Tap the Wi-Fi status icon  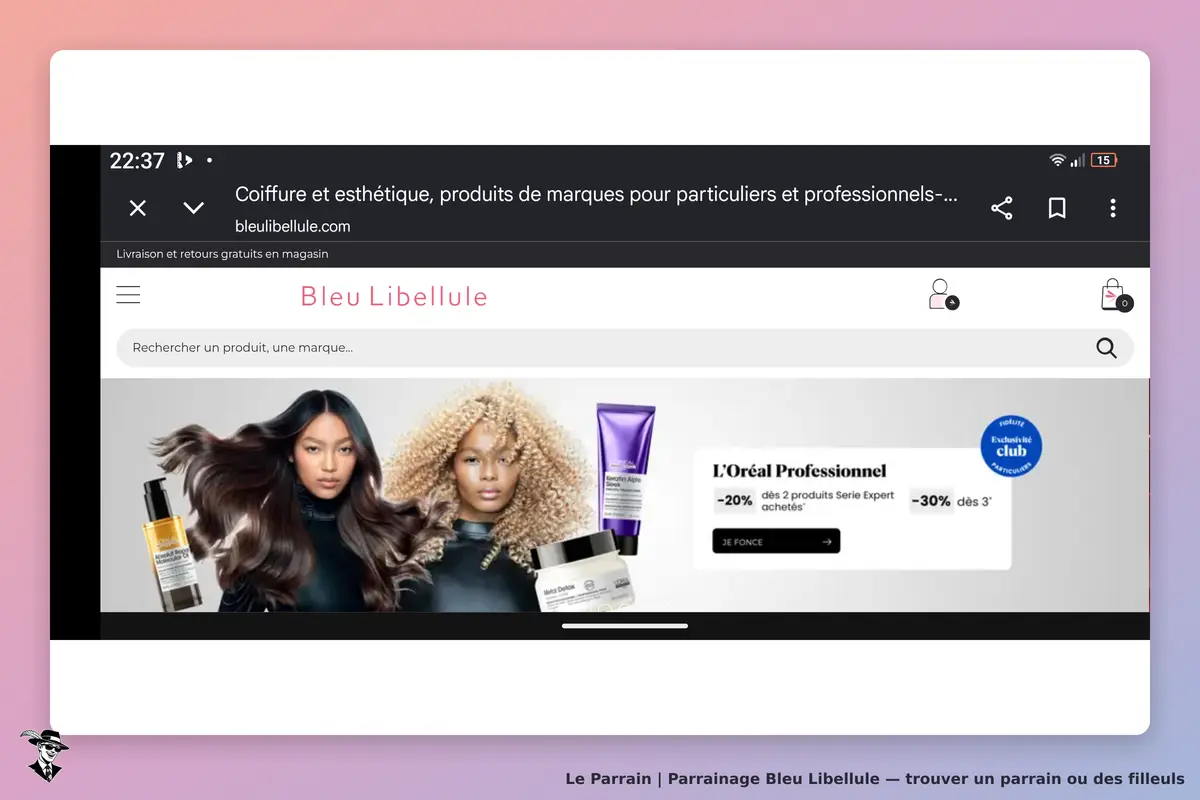click(x=1057, y=160)
